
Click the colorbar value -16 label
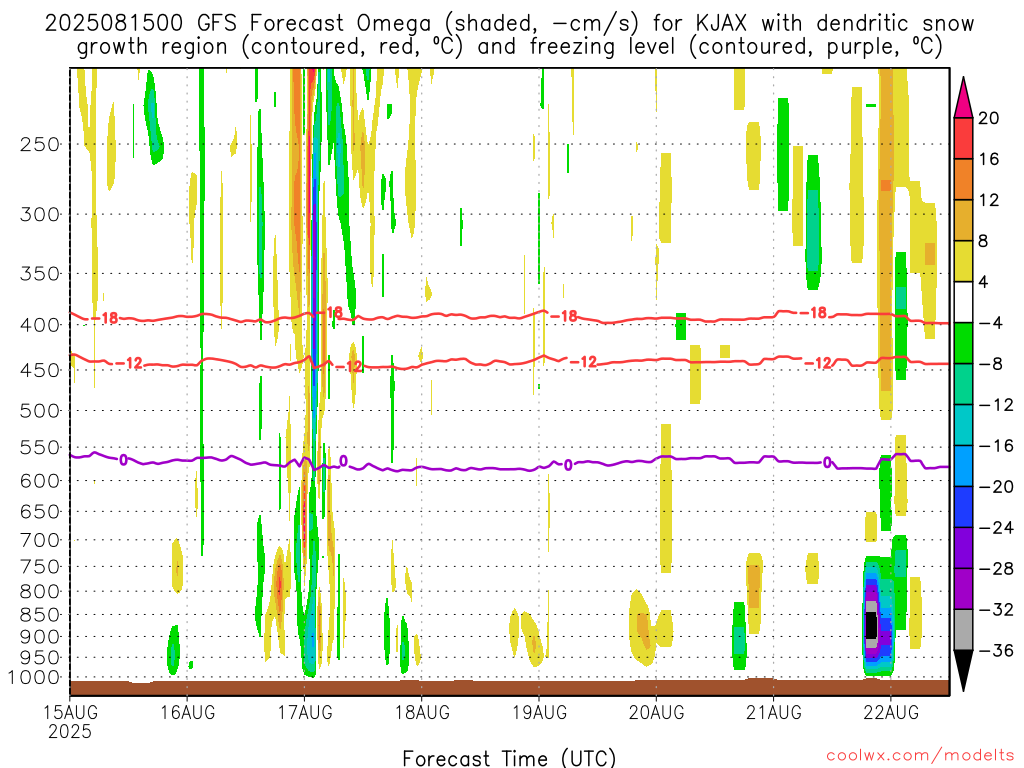(995, 446)
